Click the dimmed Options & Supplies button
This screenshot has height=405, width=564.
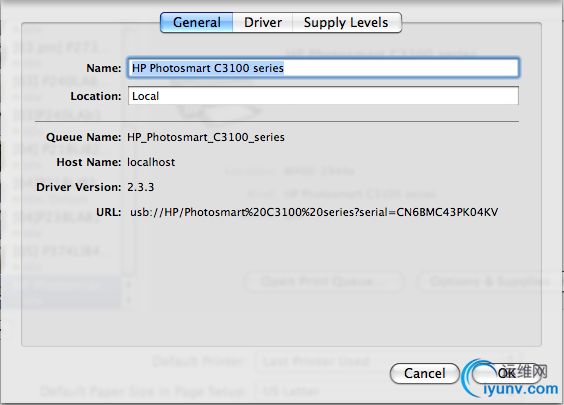[x=489, y=281]
